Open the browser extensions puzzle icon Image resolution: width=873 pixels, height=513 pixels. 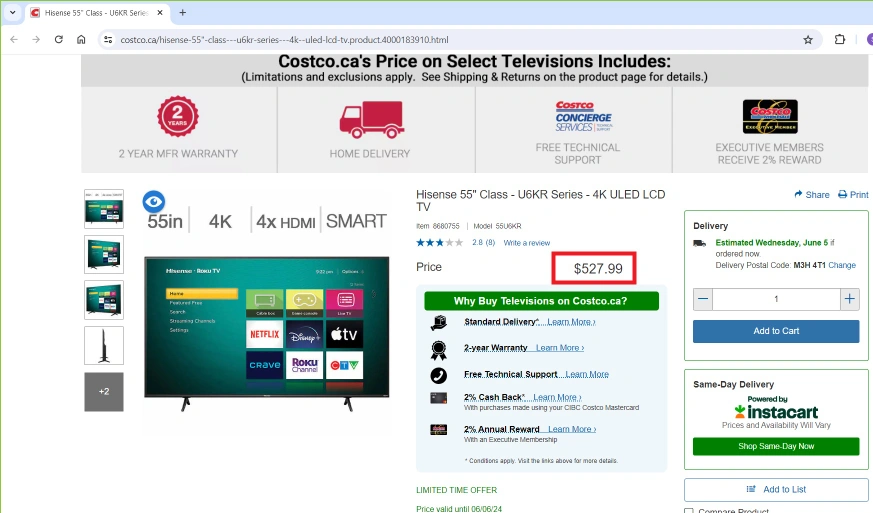click(x=839, y=40)
